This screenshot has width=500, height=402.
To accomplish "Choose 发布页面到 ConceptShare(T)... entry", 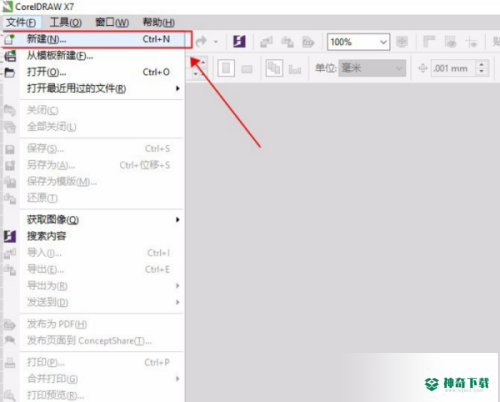I will pos(93,341).
